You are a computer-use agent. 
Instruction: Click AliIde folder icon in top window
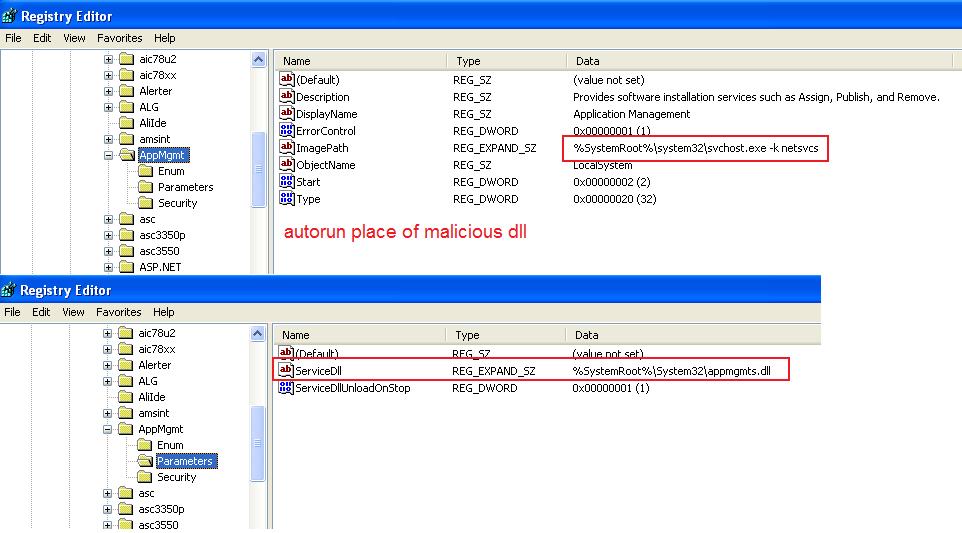(x=127, y=123)
